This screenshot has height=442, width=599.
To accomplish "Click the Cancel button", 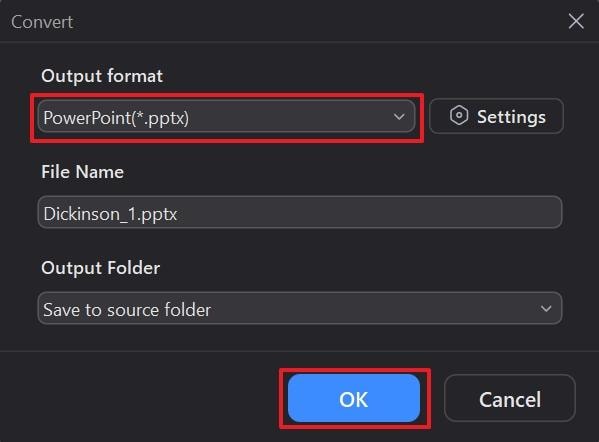I will (510, 398).
